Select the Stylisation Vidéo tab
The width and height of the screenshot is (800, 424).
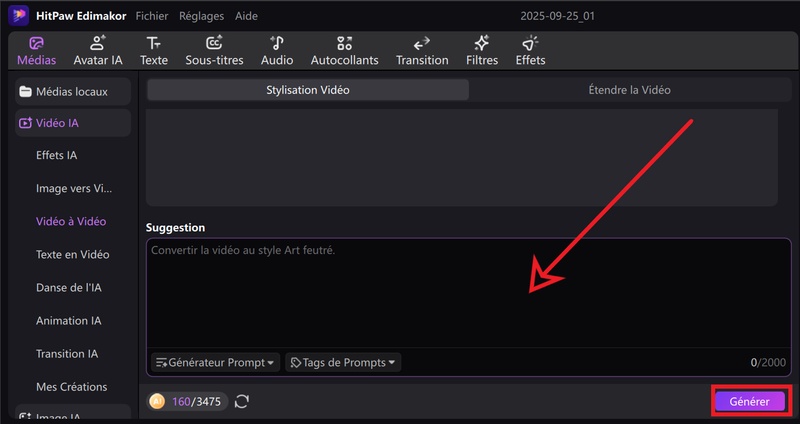point(308,90)
